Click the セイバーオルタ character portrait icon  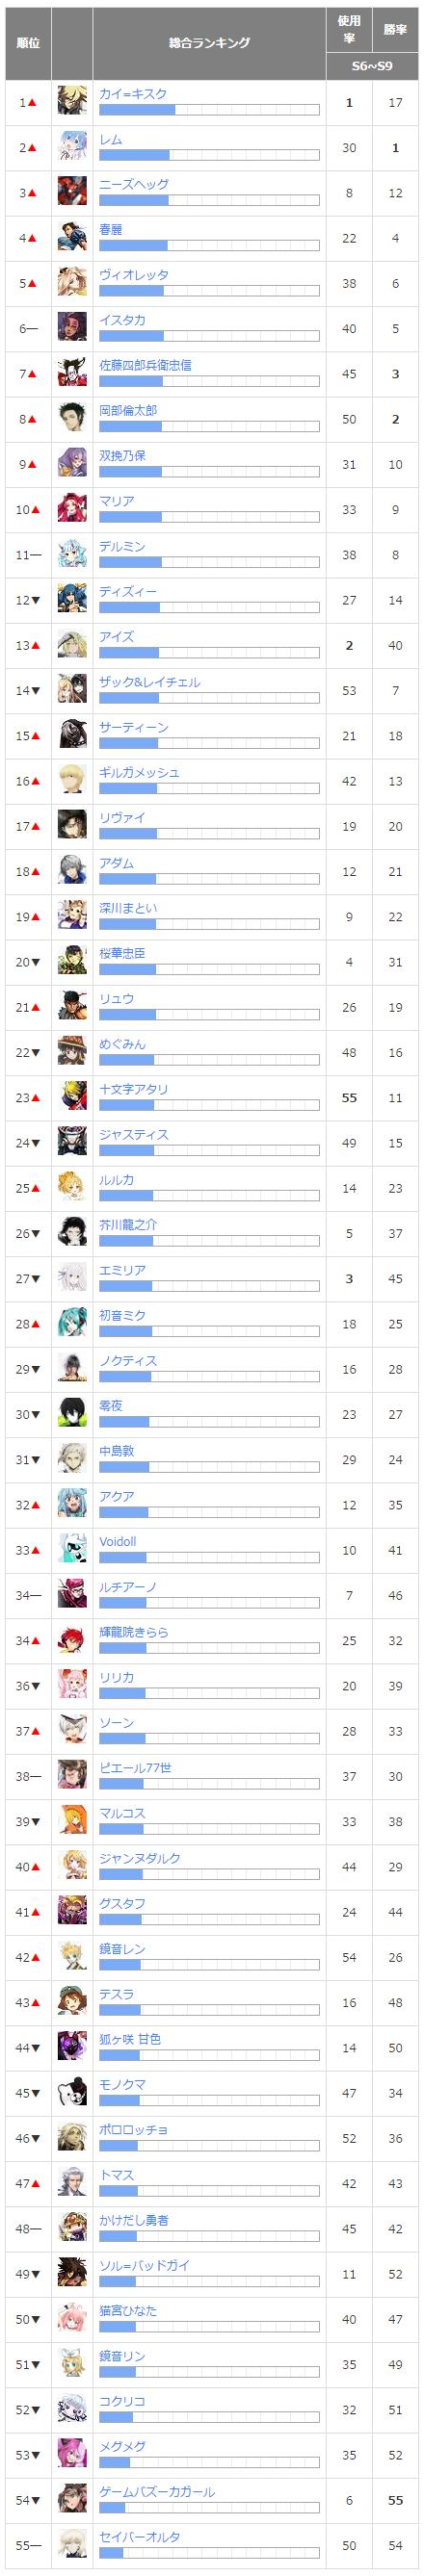pos(72,2545)
